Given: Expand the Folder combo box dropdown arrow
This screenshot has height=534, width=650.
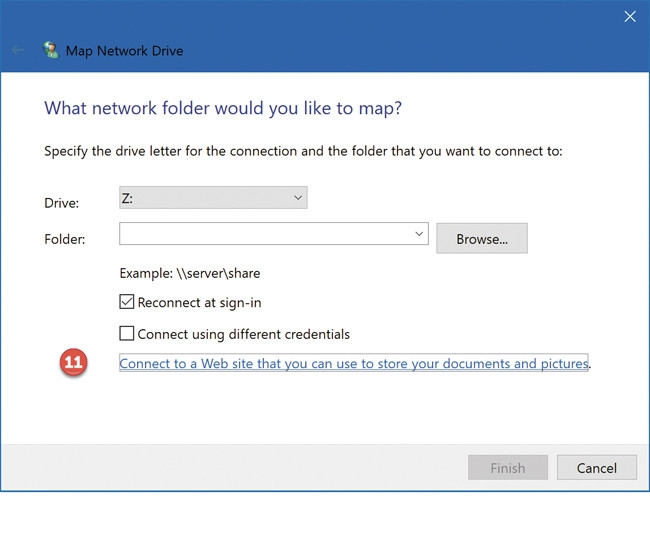Looking at the screenshot, I should (x=419, y=234).
